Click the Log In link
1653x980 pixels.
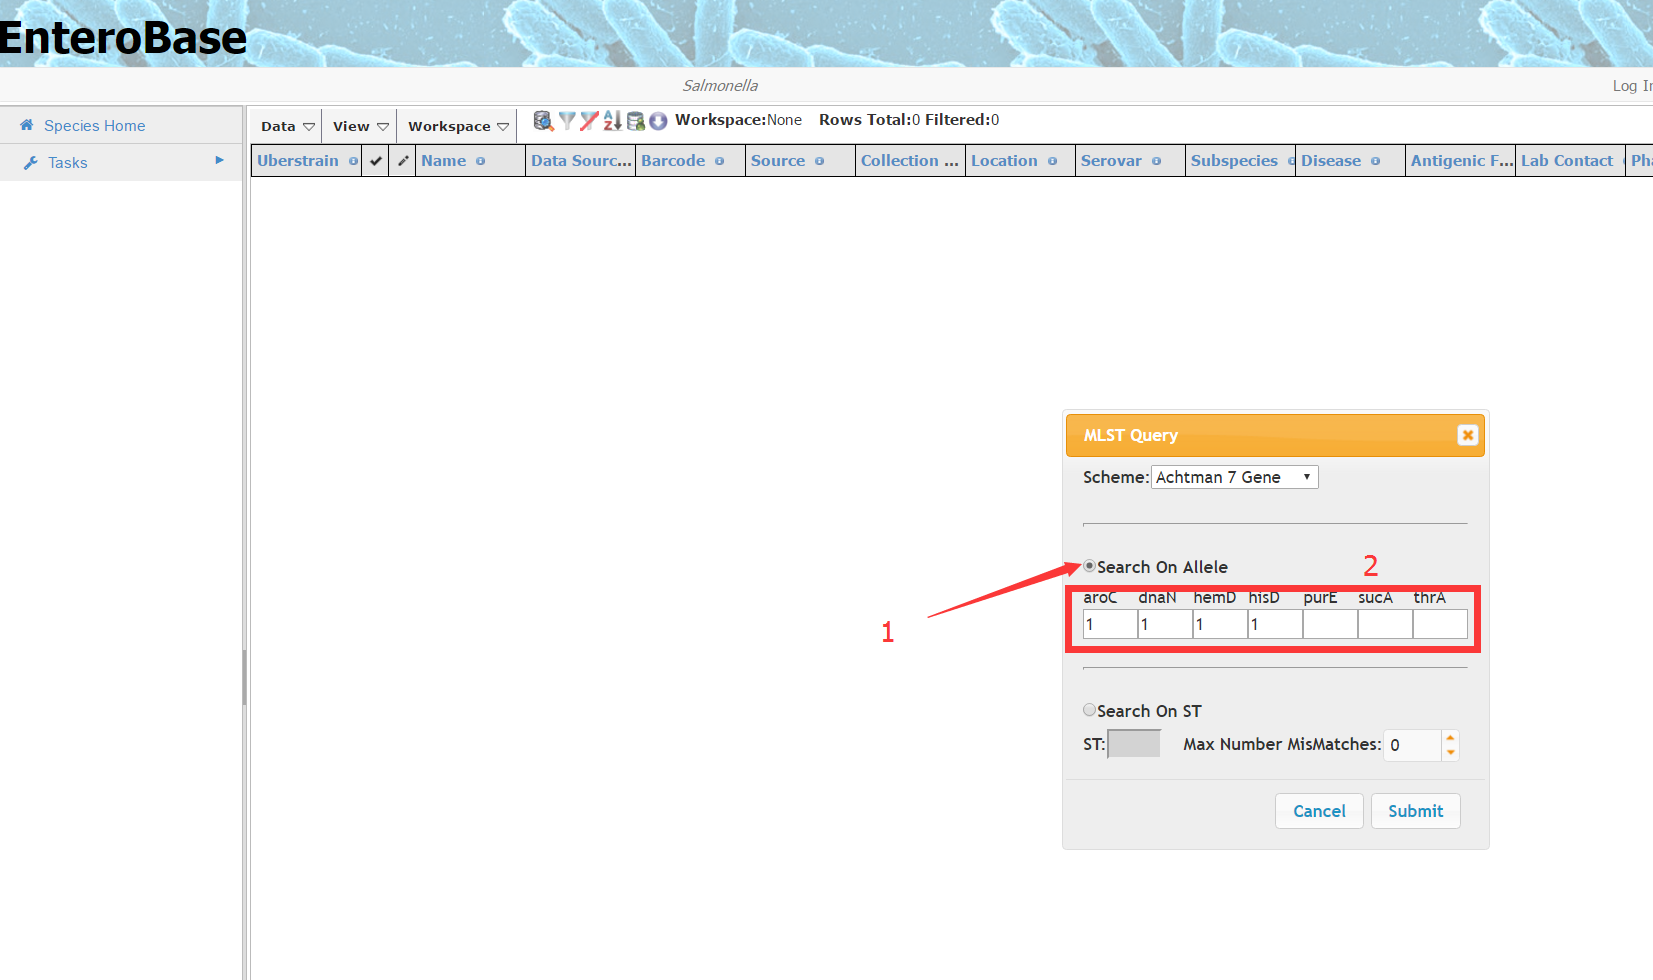point(1632,86)
